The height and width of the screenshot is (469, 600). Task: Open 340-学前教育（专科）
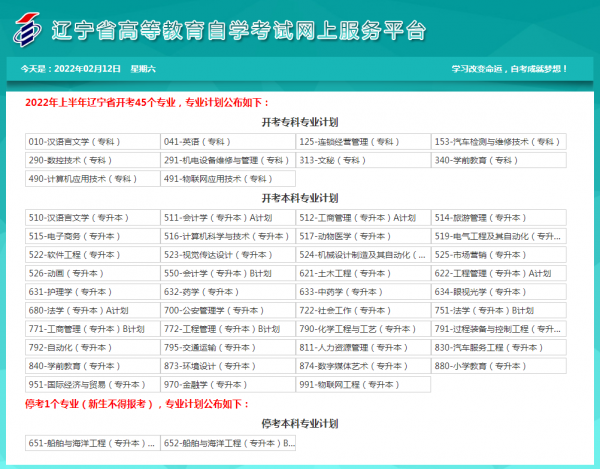[x=499, y=160]
